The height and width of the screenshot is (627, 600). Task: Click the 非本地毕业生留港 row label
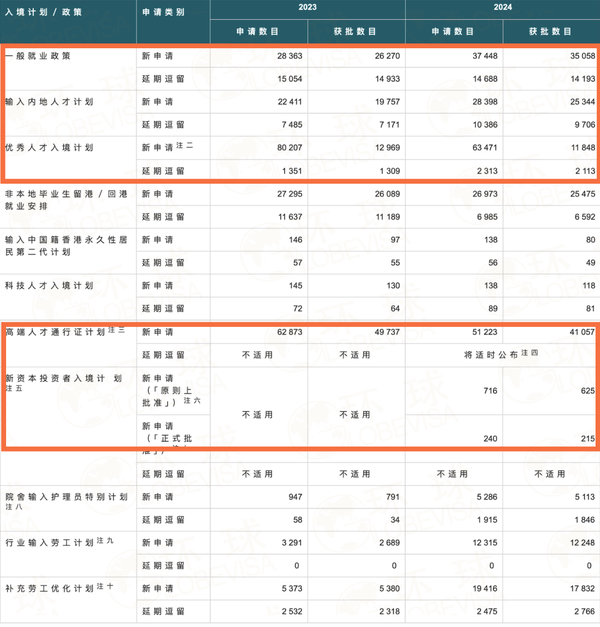[66, 194]
